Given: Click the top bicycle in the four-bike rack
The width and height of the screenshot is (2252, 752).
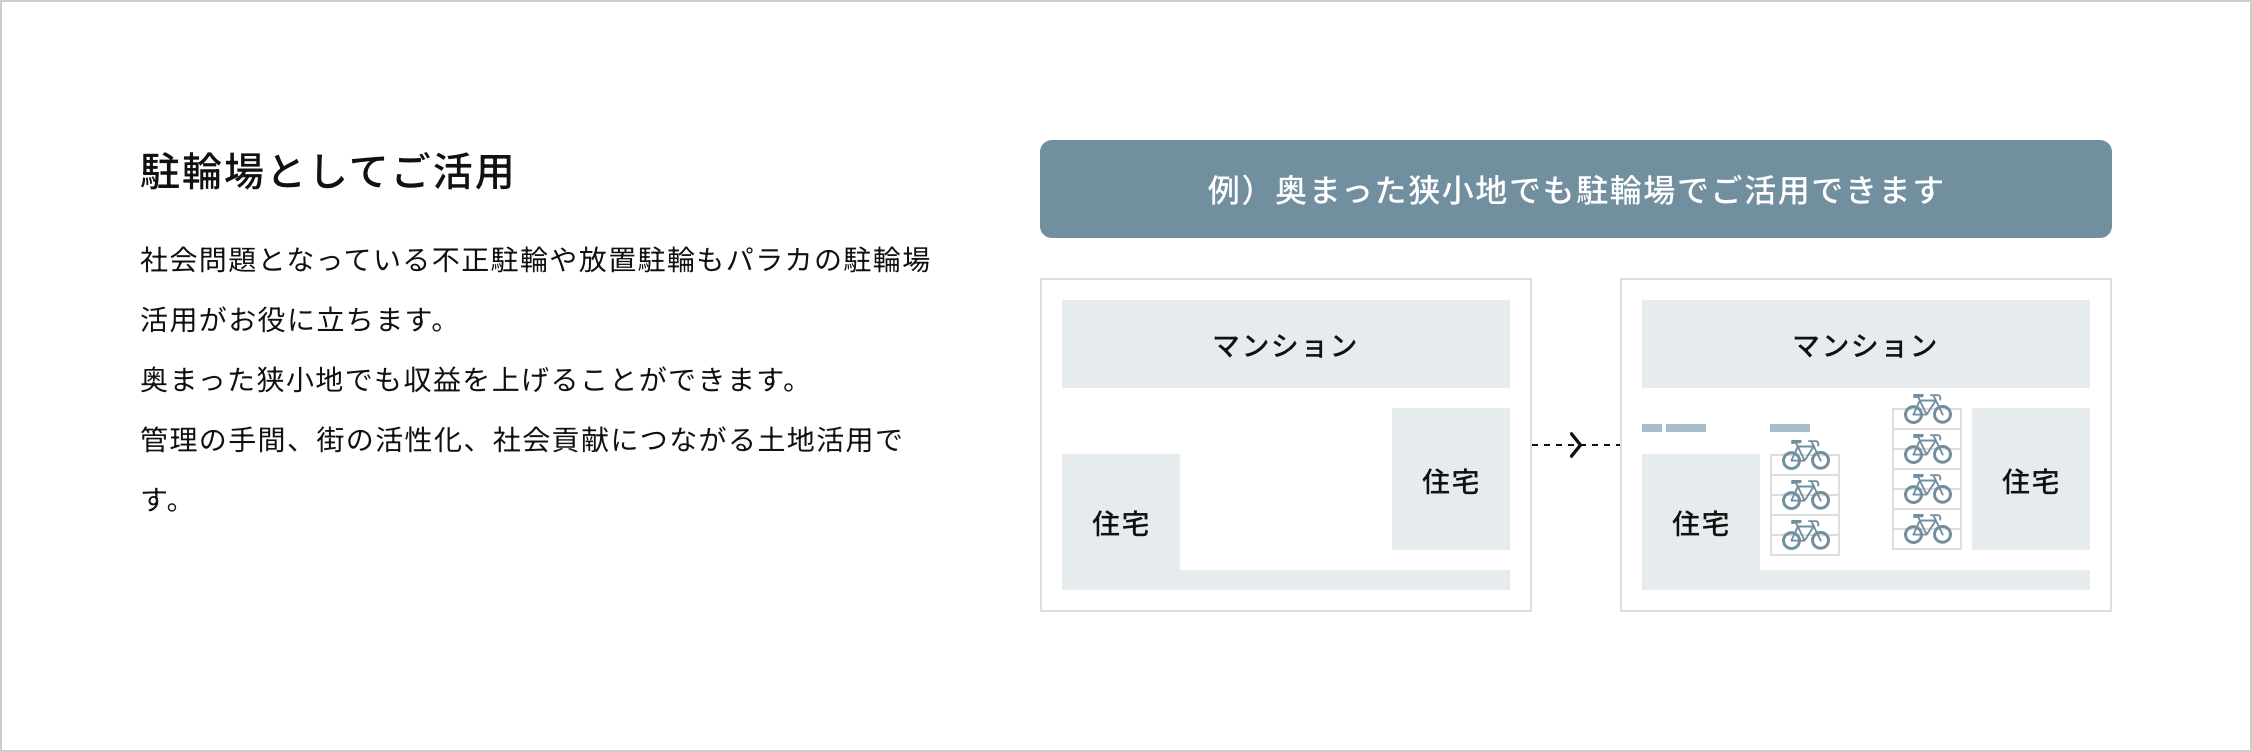Looking at the screenshot, I should 1927,409.
